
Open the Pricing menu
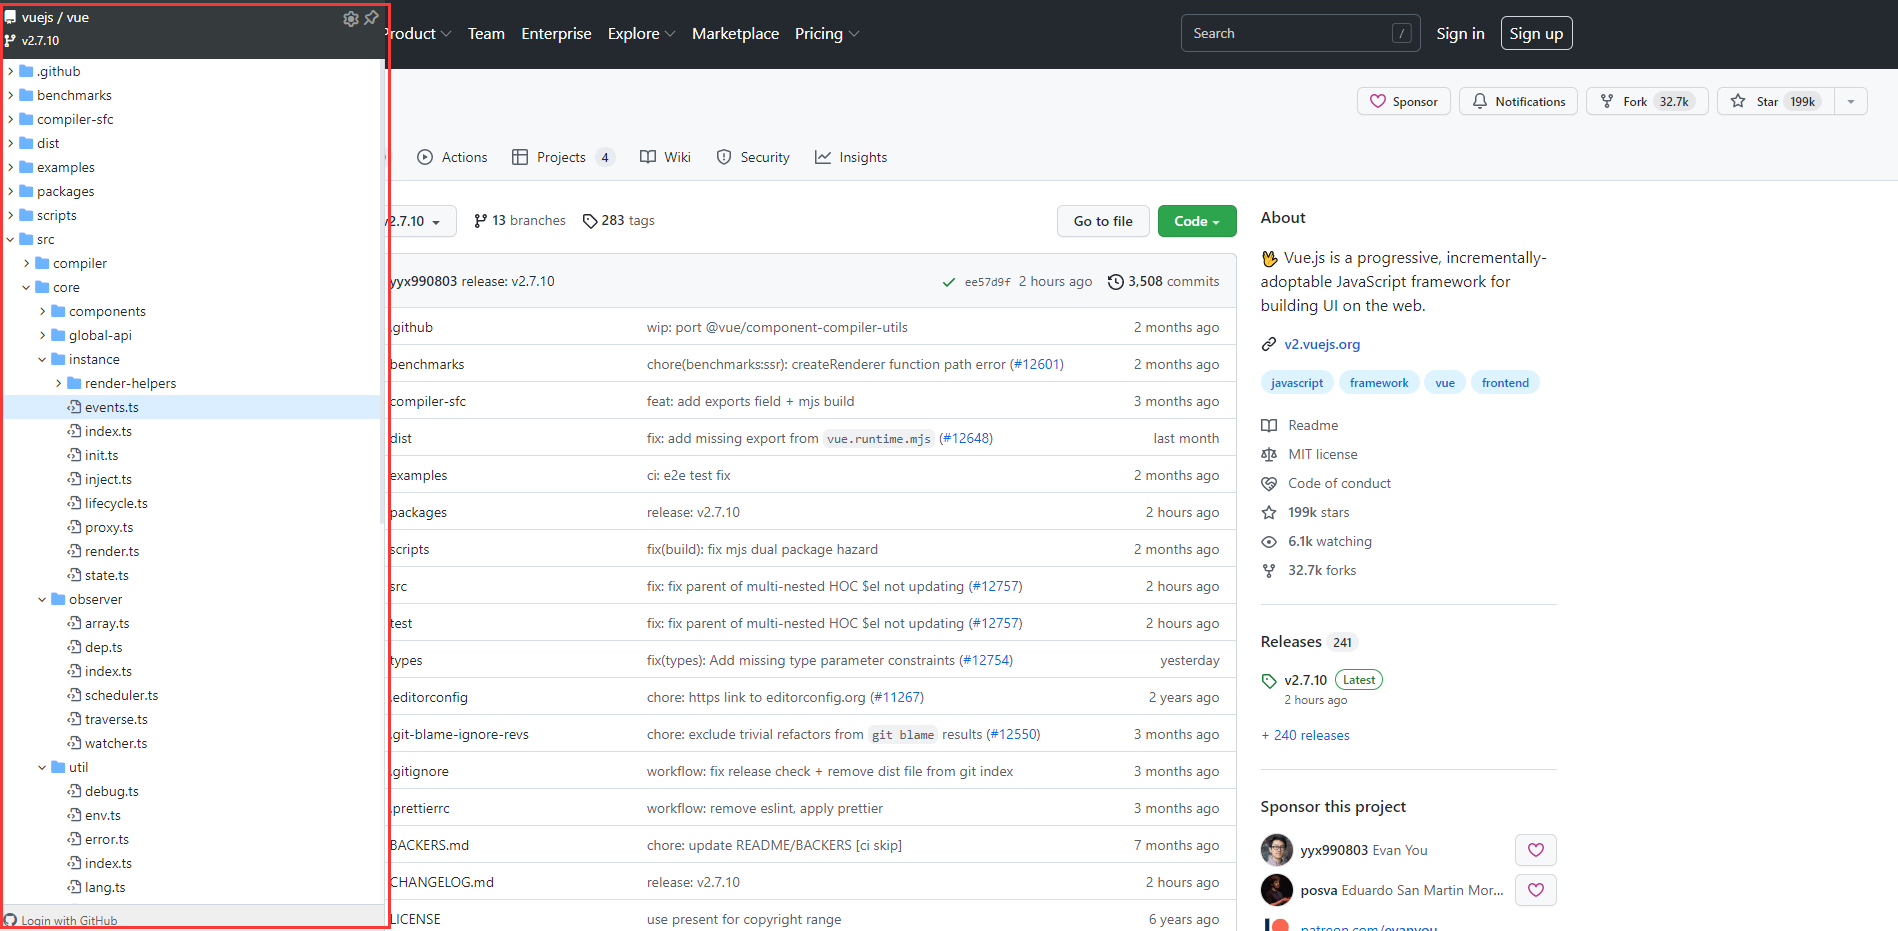pos(827,34)
